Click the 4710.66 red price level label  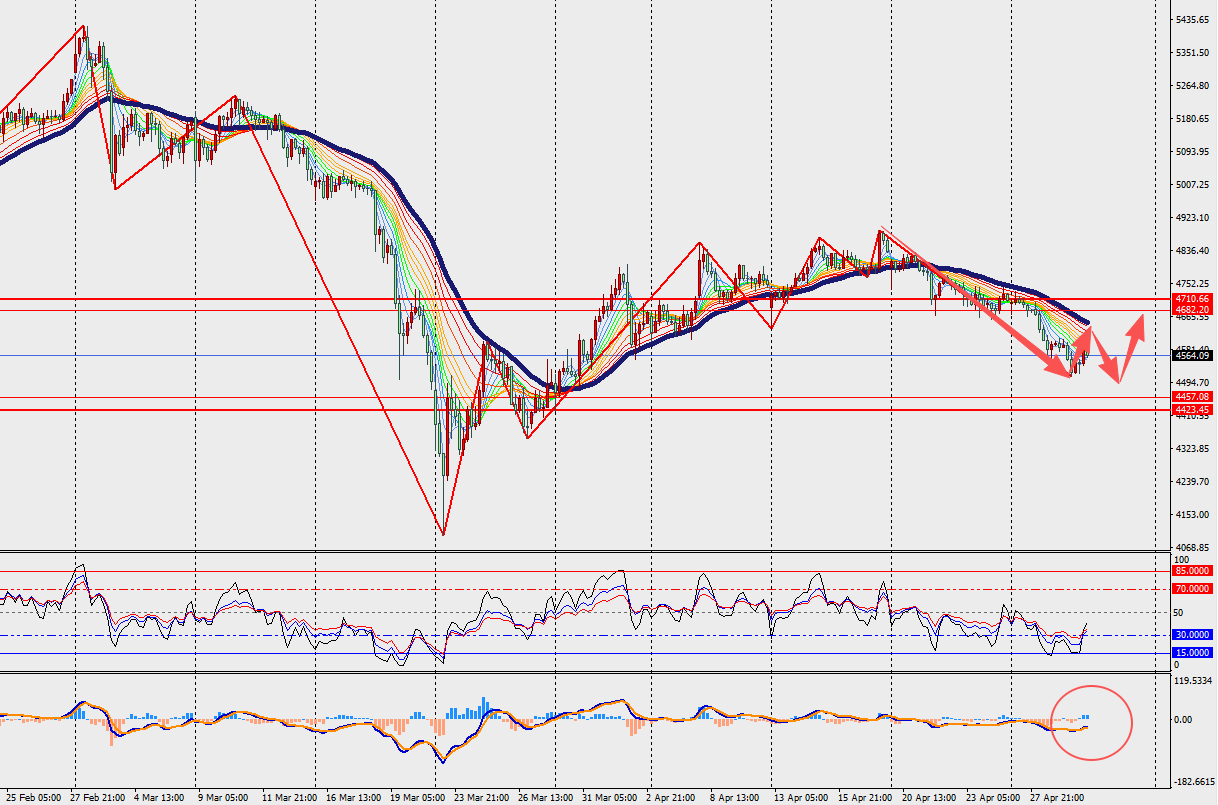(1193, 299)
